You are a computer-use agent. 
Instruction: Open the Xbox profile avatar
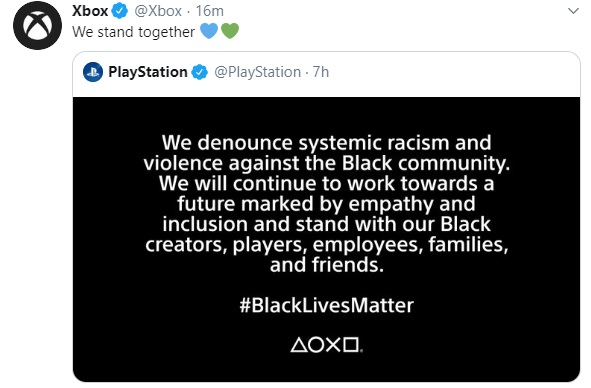click(37, 25)
